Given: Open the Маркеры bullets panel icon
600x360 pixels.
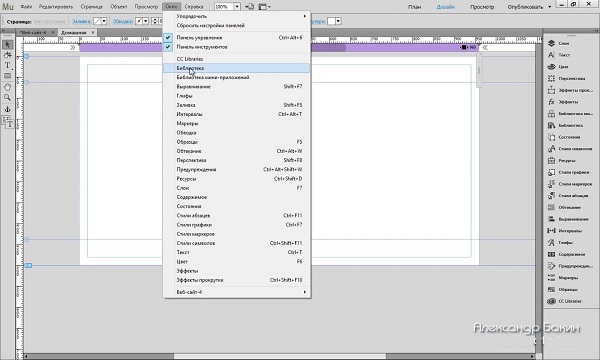Looking at the screenshot, I should tap(551, 278).
